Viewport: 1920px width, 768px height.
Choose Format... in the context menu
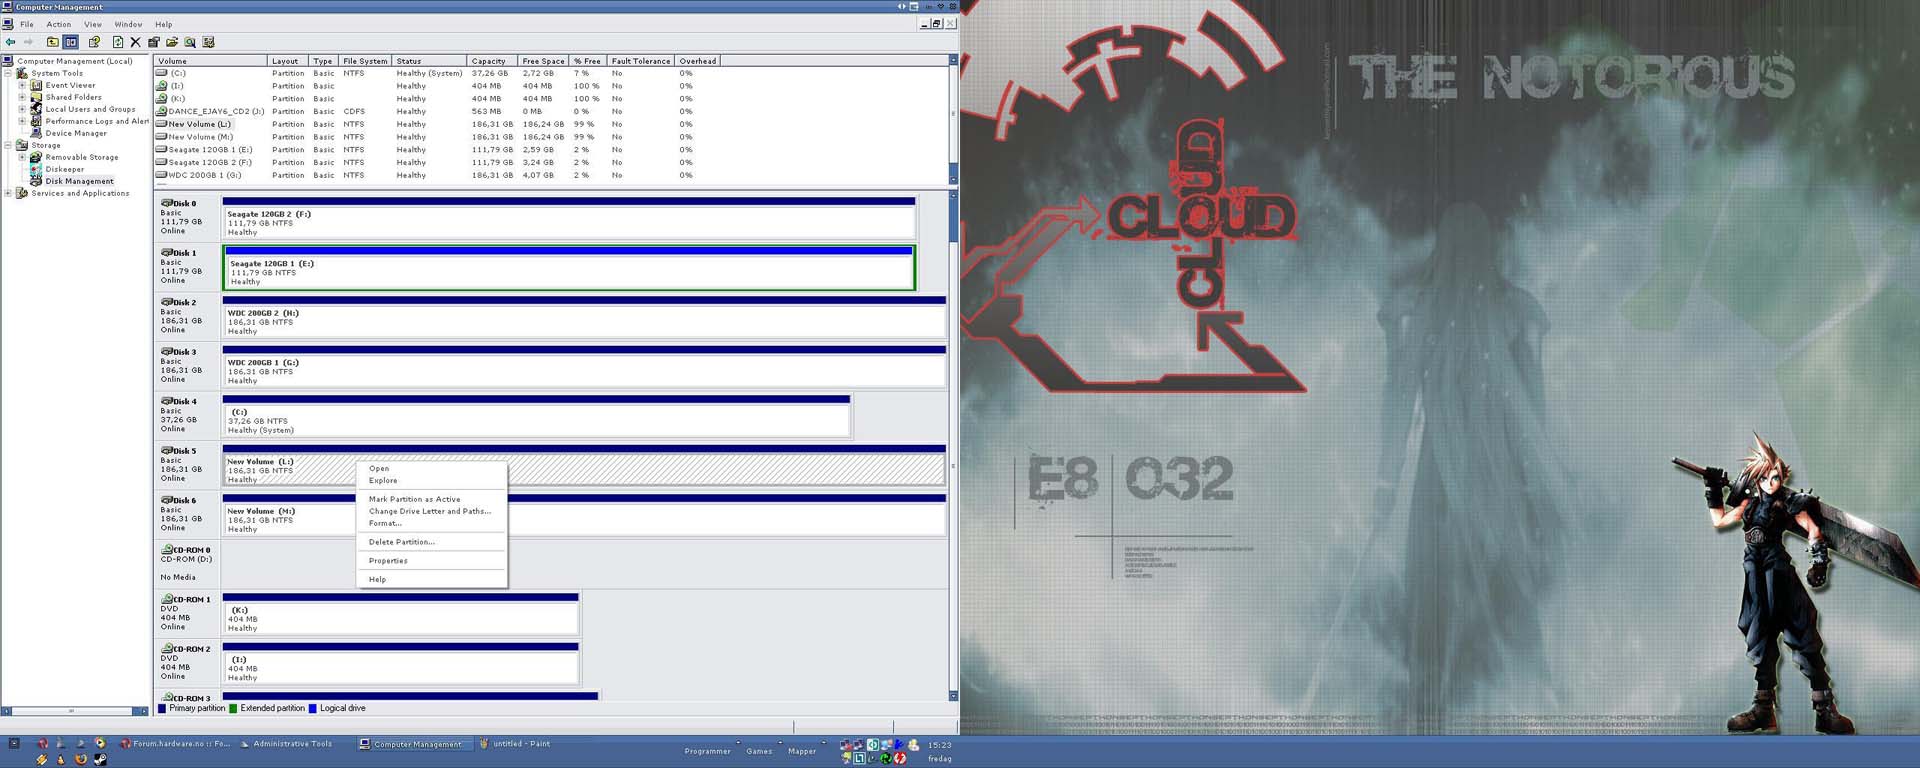431,523
